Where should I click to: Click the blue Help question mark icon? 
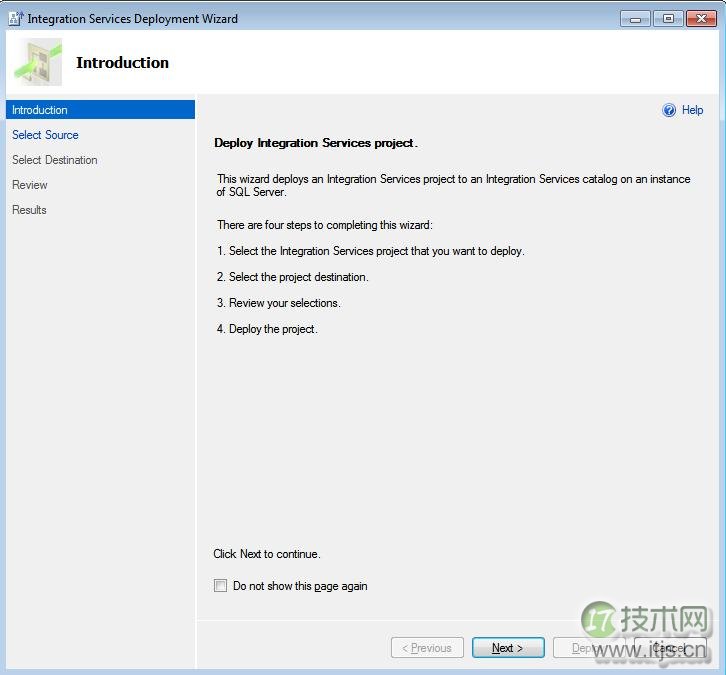(669, 111)
